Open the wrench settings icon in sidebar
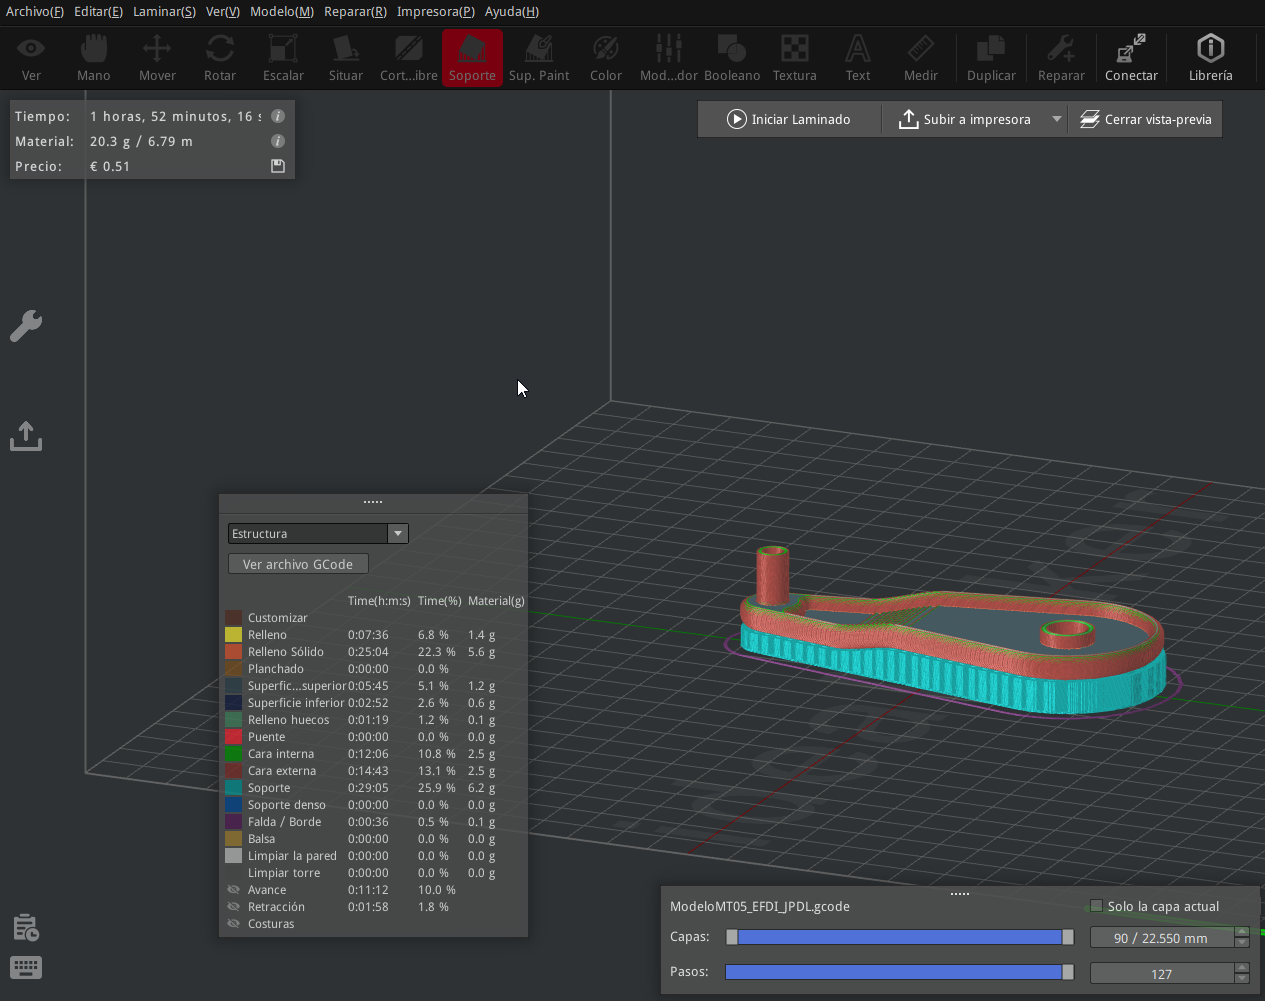This screenshot has width=1265, height=1001. point(26,326)
